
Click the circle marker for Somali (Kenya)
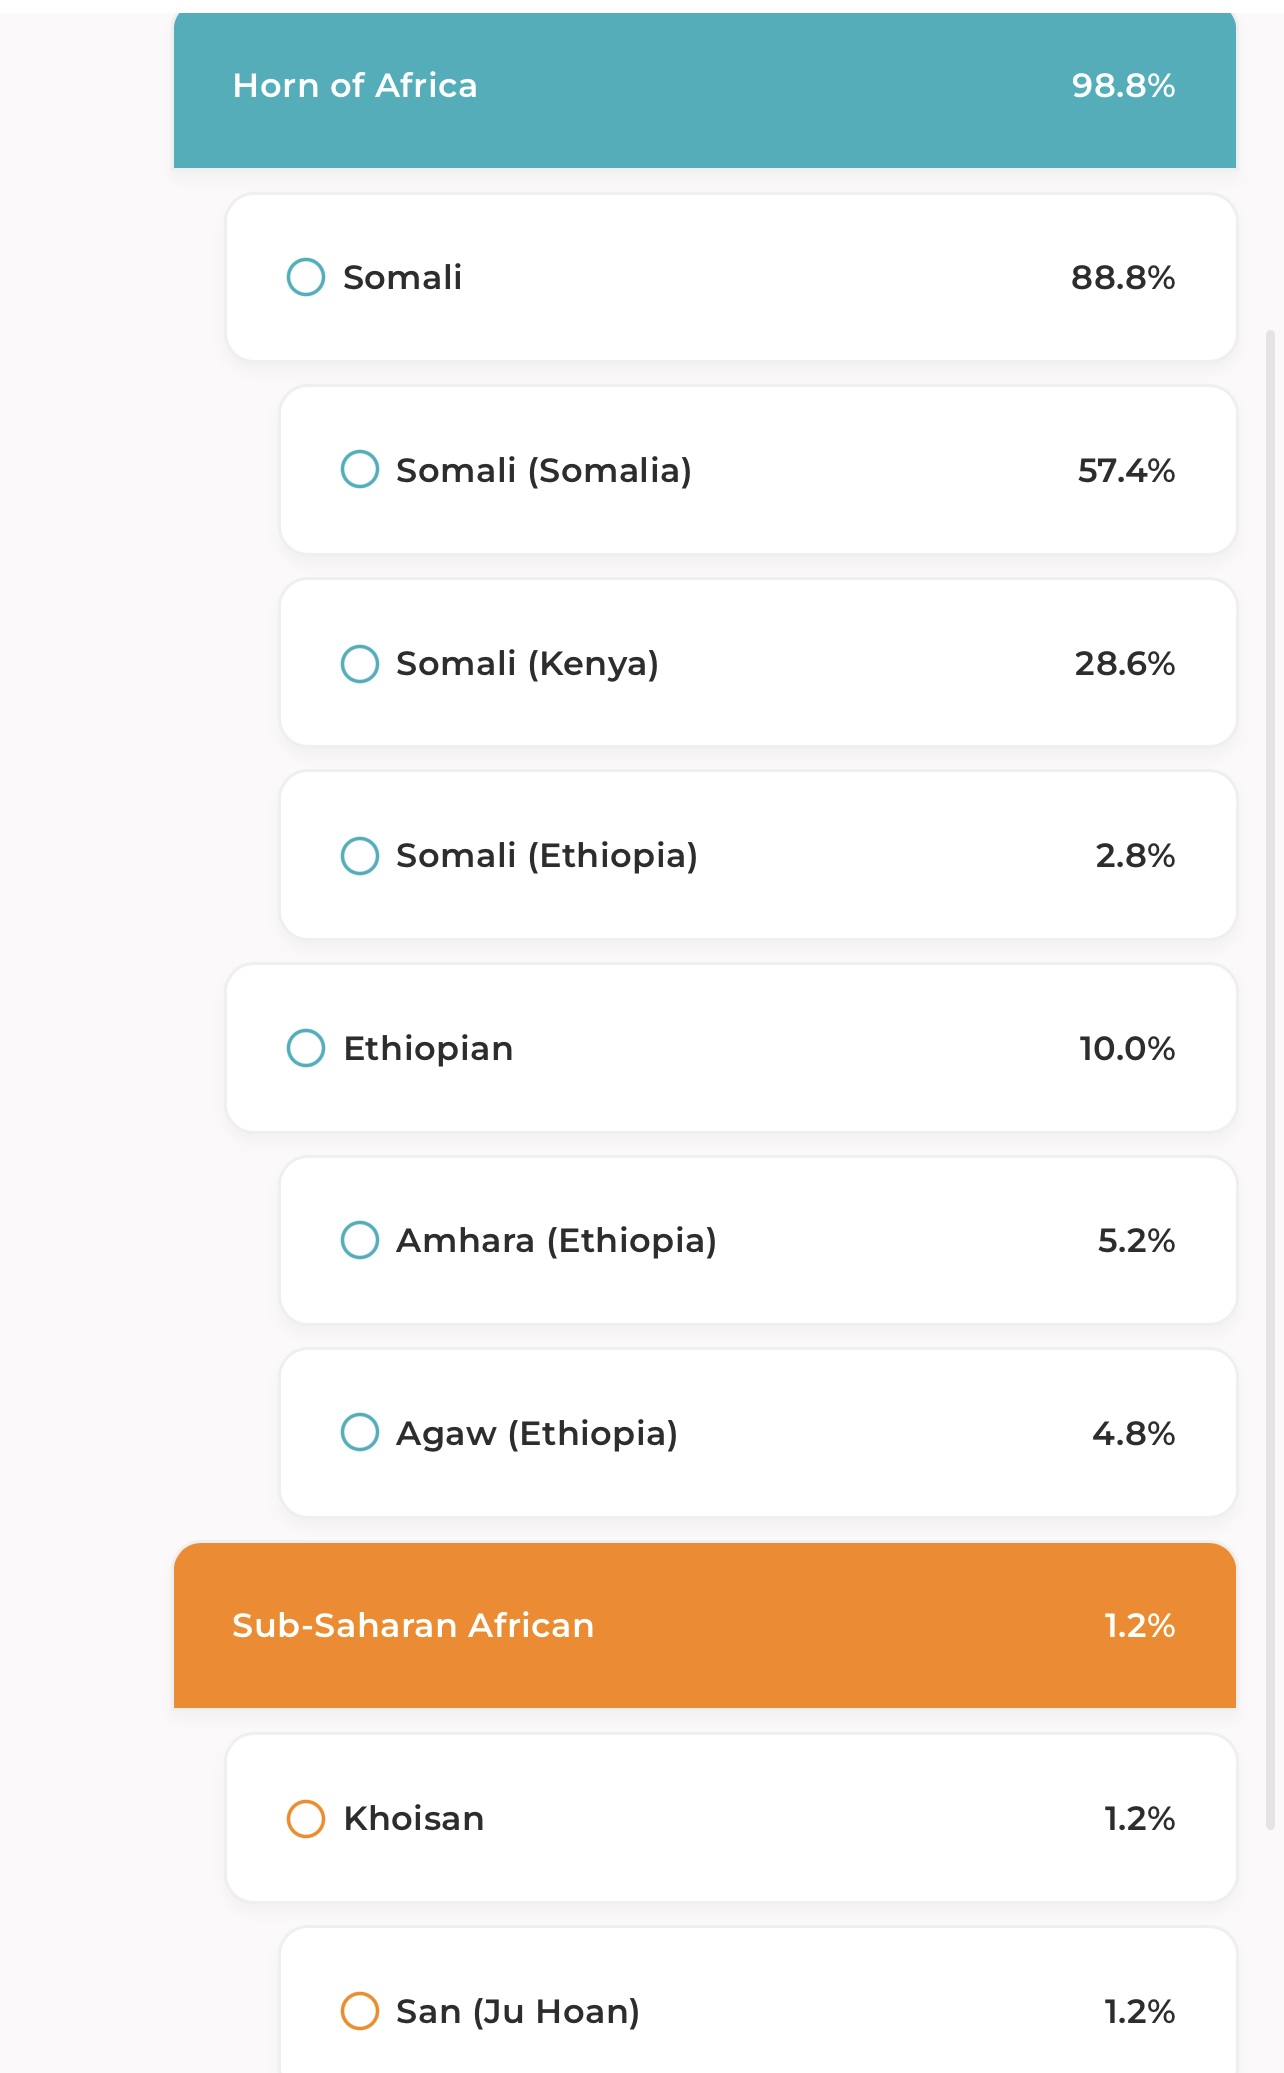click(360, 663)
